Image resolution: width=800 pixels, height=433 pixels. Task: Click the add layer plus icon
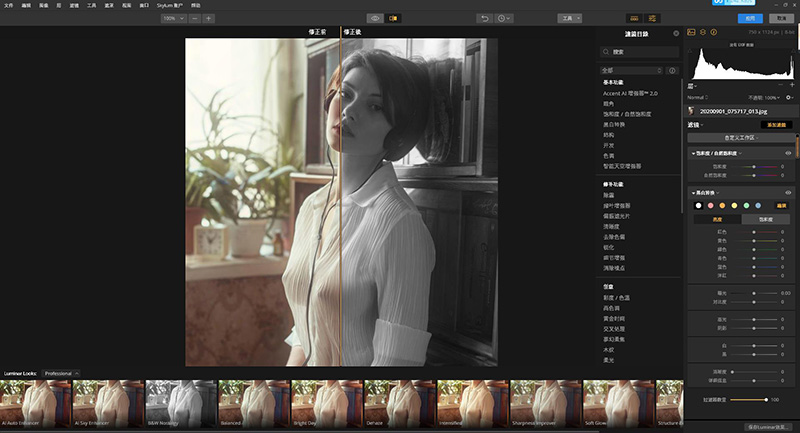[792, 85]
